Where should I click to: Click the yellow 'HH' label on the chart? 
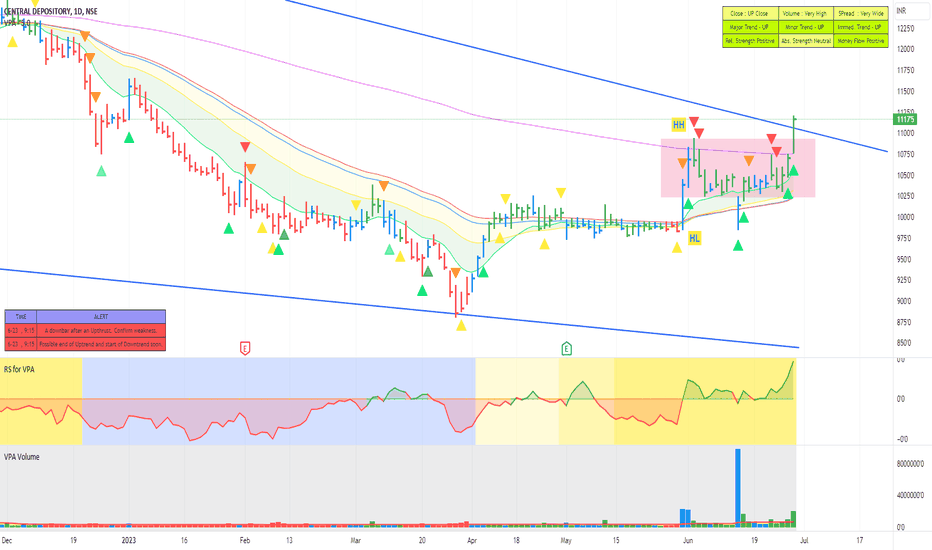(x=678, y=125)
